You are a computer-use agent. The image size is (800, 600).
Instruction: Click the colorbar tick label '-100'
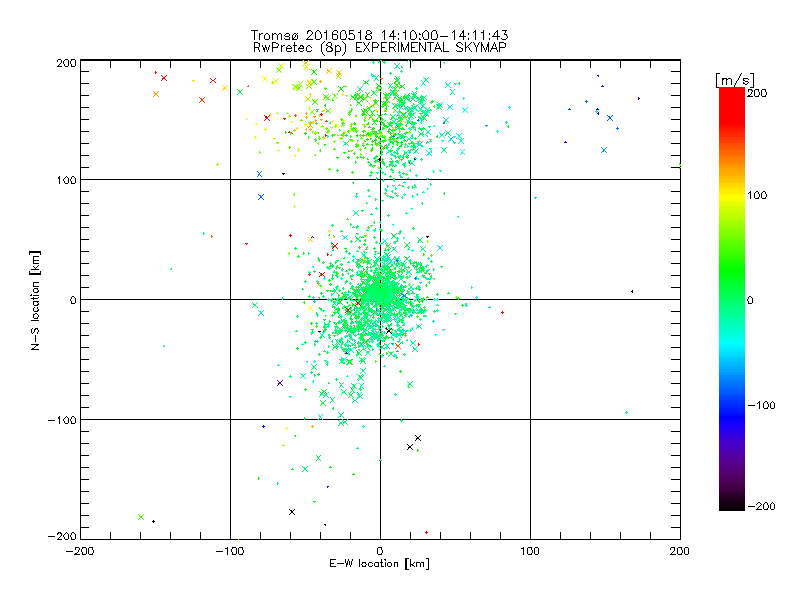coord(761,406)
